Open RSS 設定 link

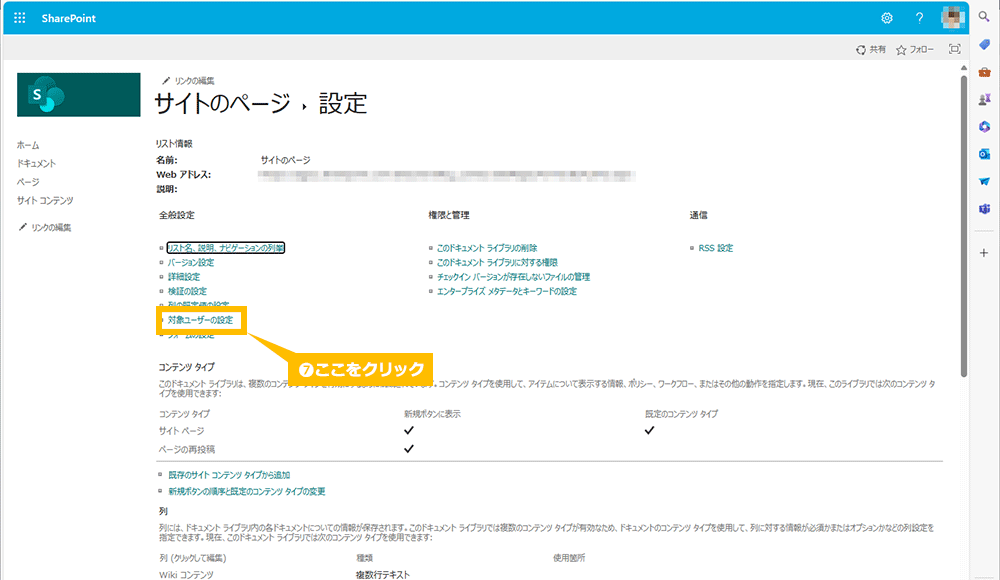tap(716, 248)
